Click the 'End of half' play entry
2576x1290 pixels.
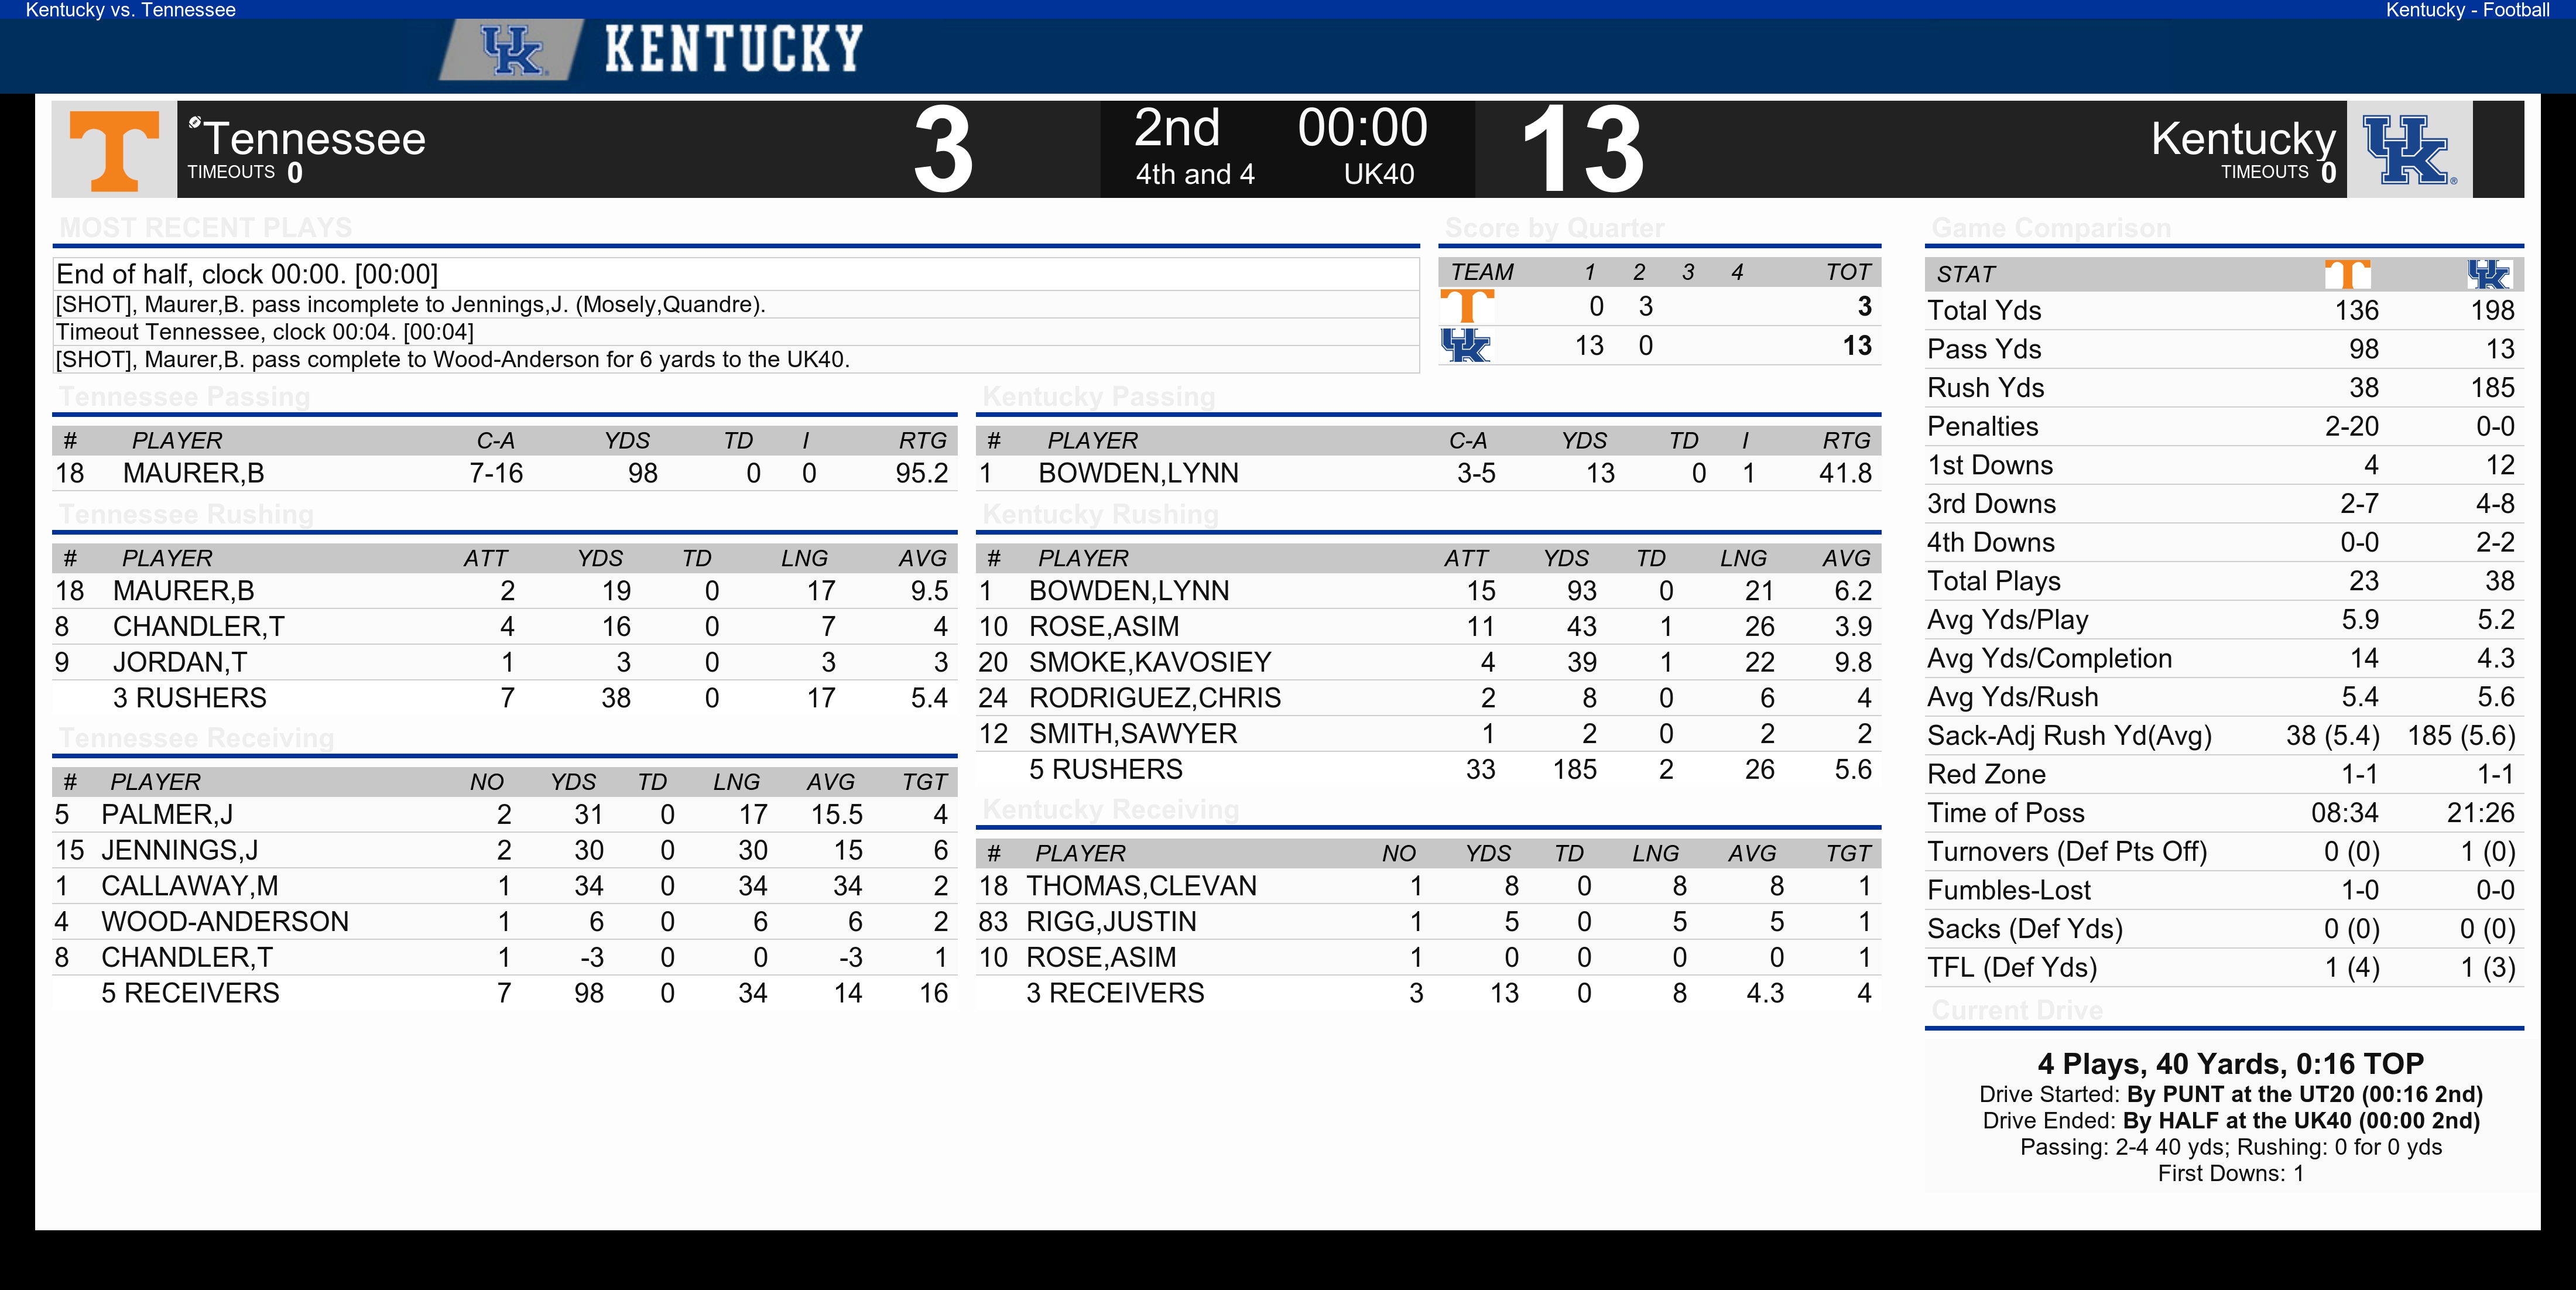[x=736, y=274]
